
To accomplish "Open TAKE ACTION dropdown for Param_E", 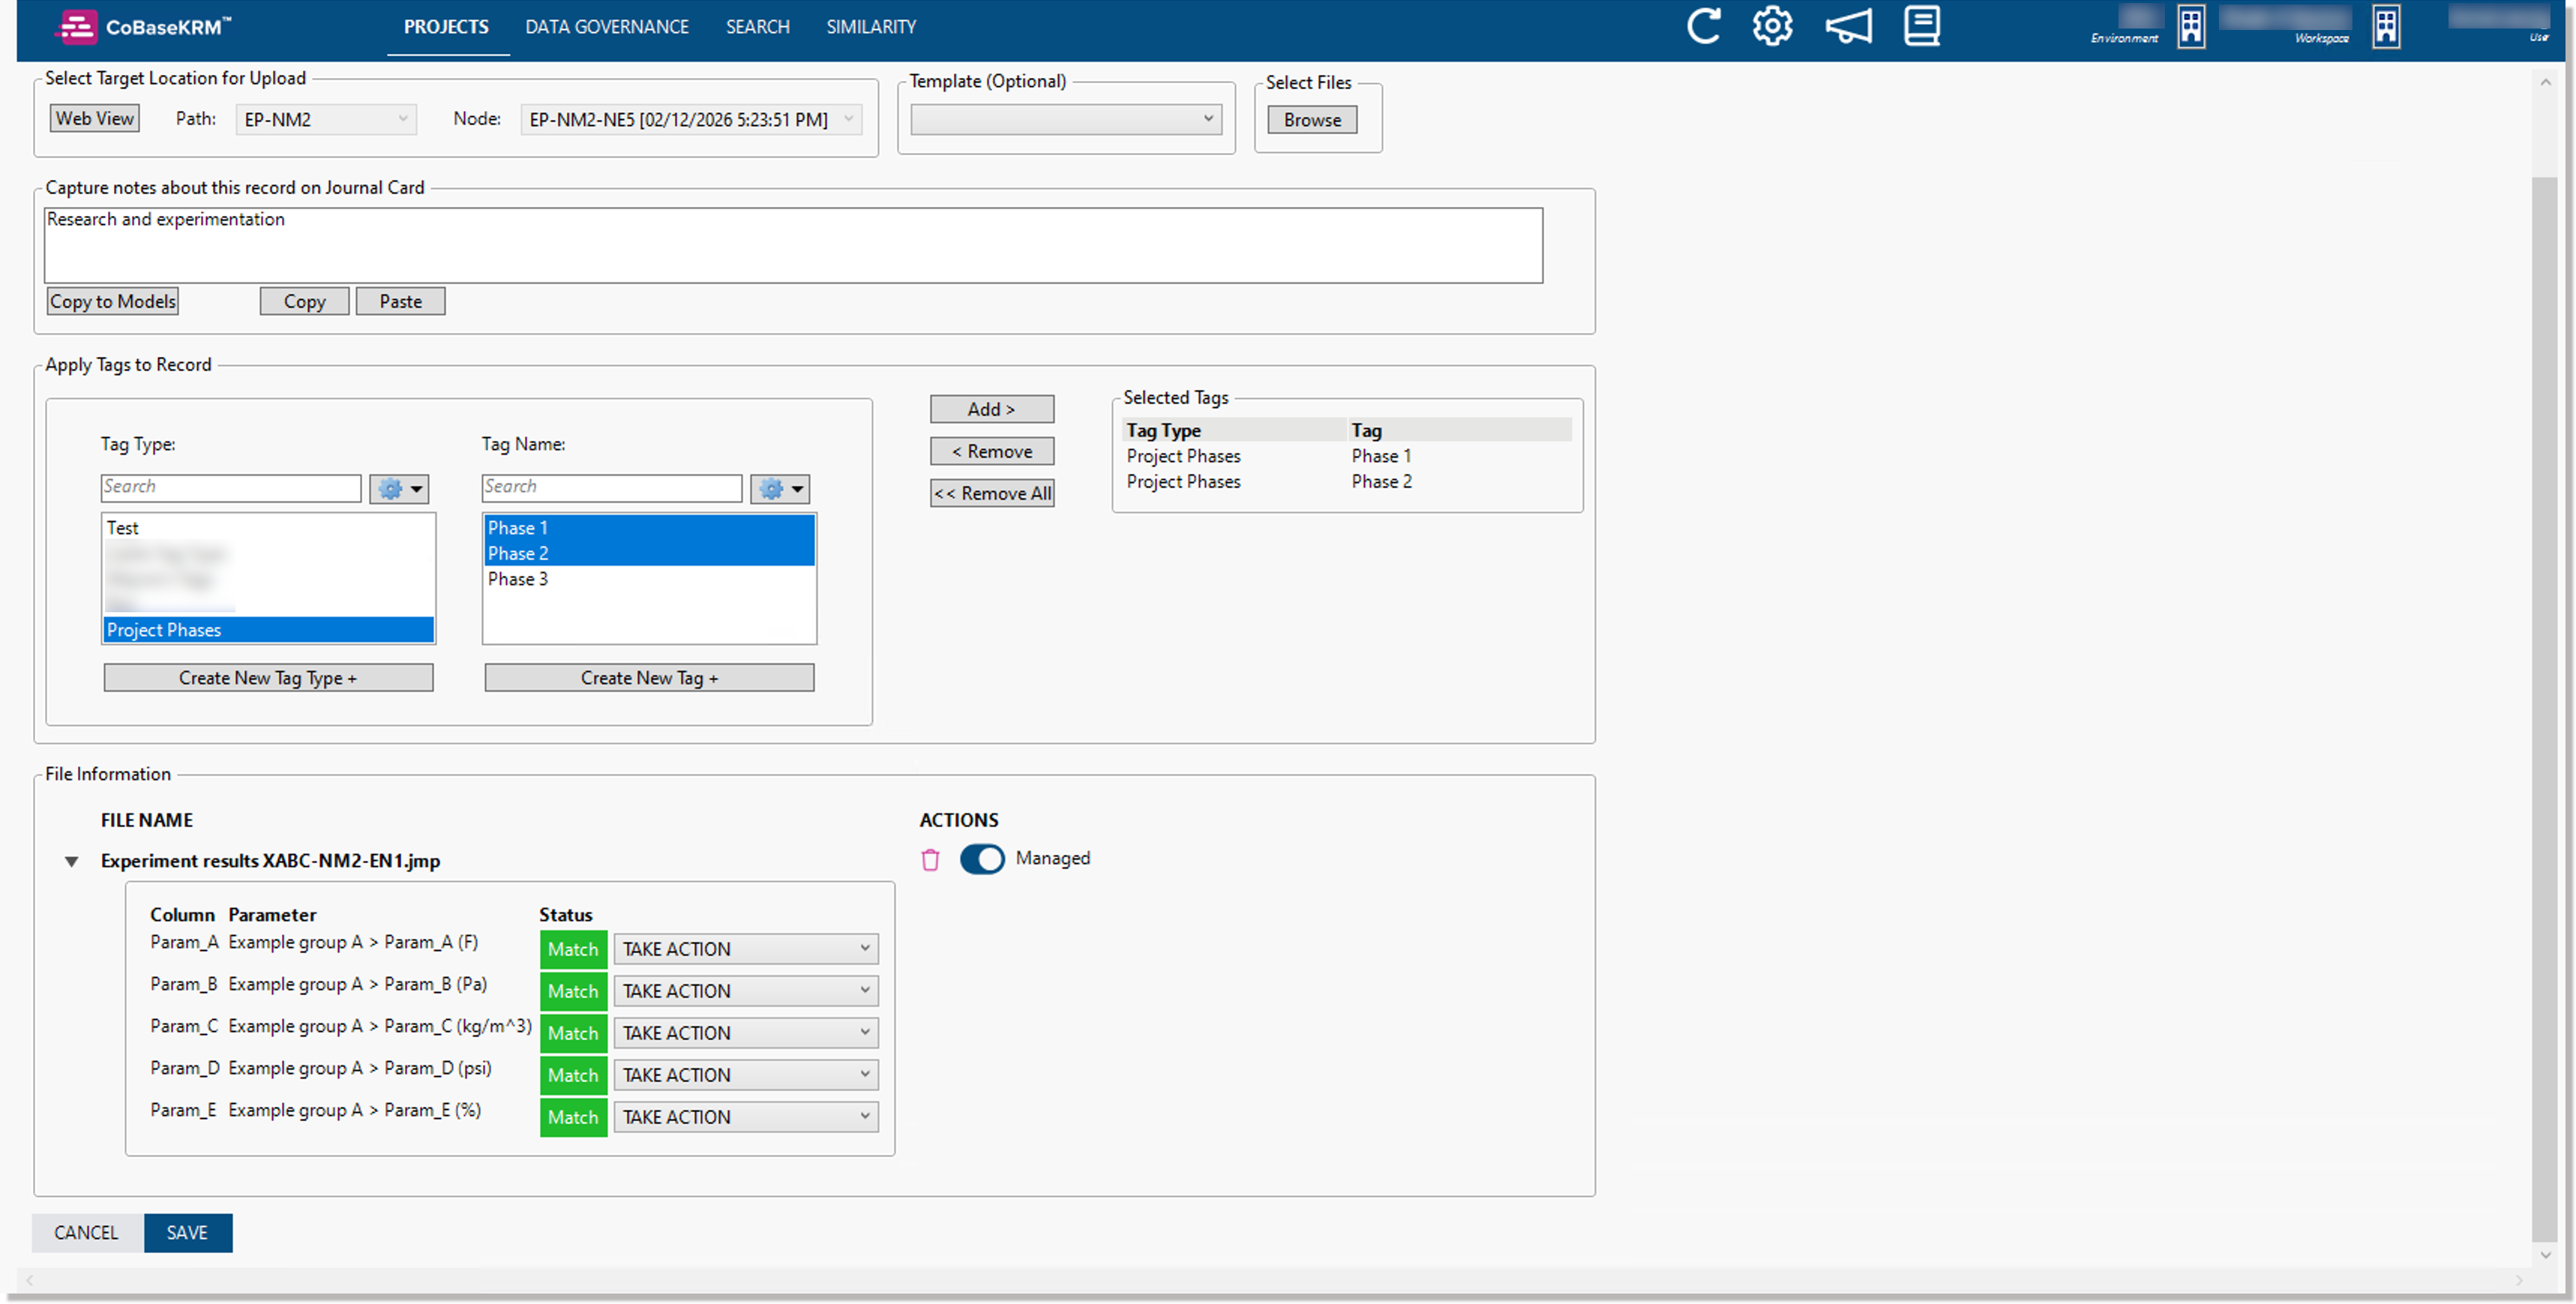I will pos(746,1116).
